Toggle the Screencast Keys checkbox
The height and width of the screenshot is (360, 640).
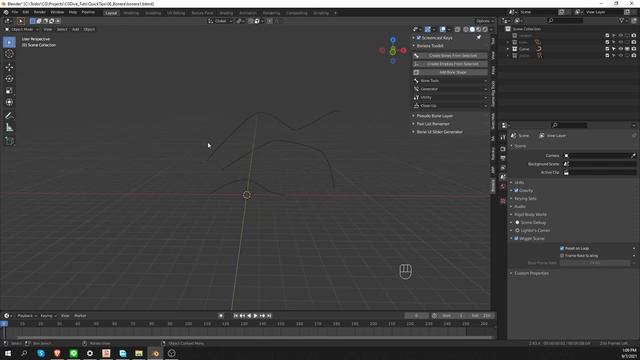418,38
